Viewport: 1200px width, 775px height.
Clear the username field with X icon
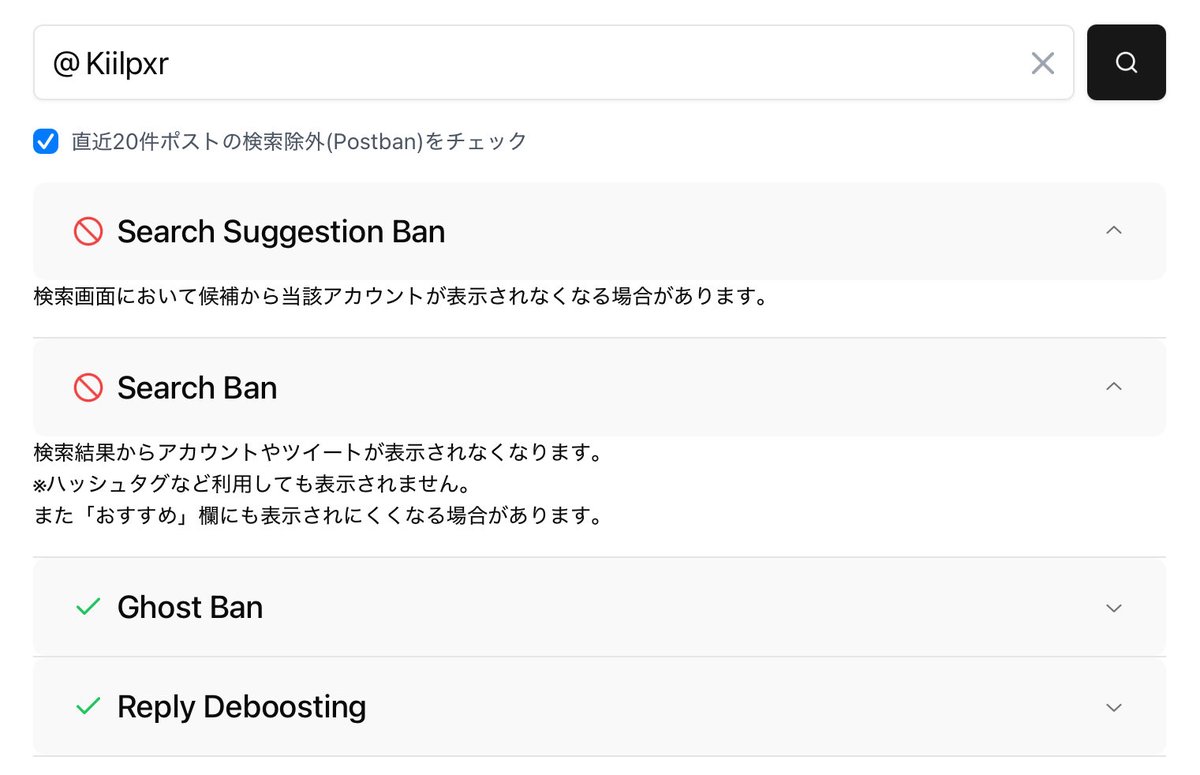(1042, 63)
